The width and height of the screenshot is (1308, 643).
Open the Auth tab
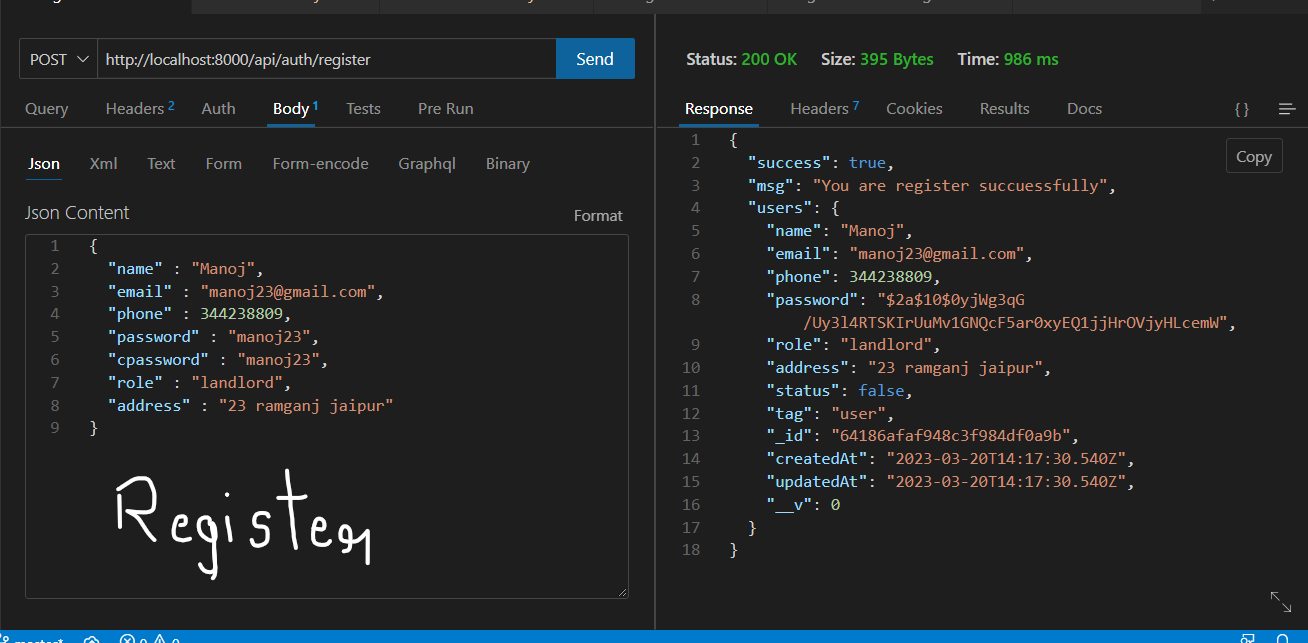pyautogui.click(x=218, y=108)
